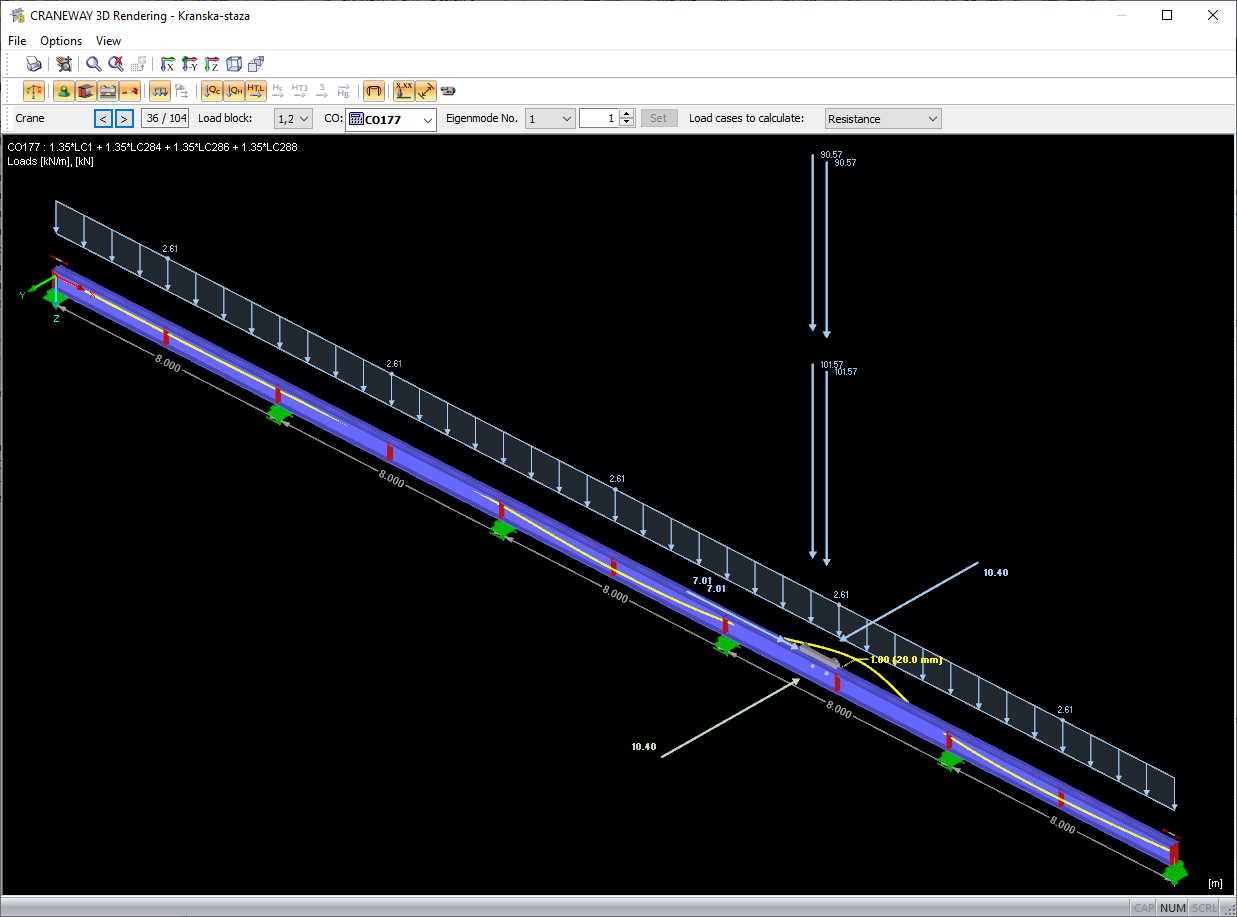Click the Print rendering icon
Screen dimensions: 1237x917
tap(33, 63)
